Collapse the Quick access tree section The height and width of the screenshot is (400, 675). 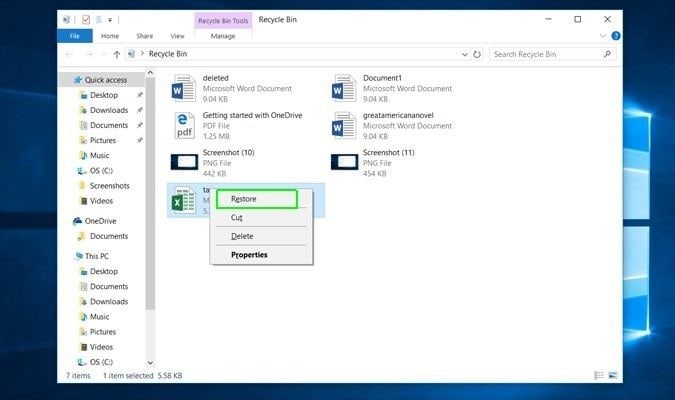click(x=64, y=80)
